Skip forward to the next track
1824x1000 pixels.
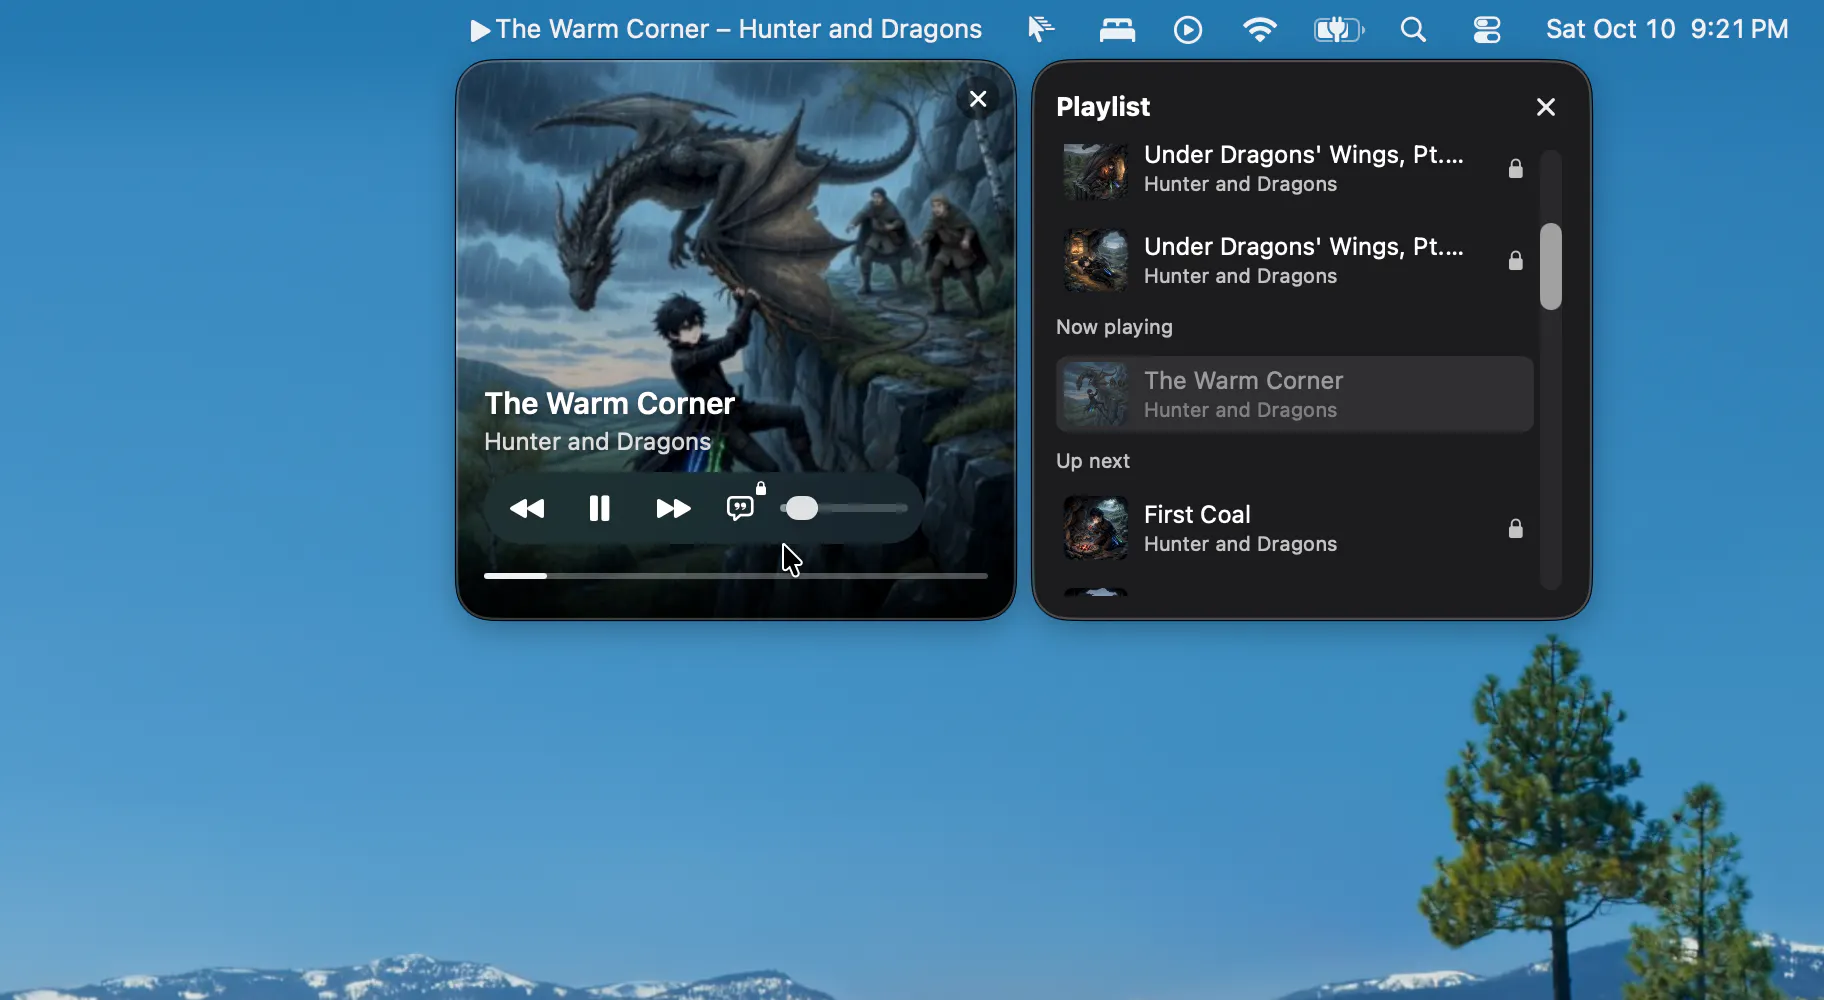tap(673, 509)
